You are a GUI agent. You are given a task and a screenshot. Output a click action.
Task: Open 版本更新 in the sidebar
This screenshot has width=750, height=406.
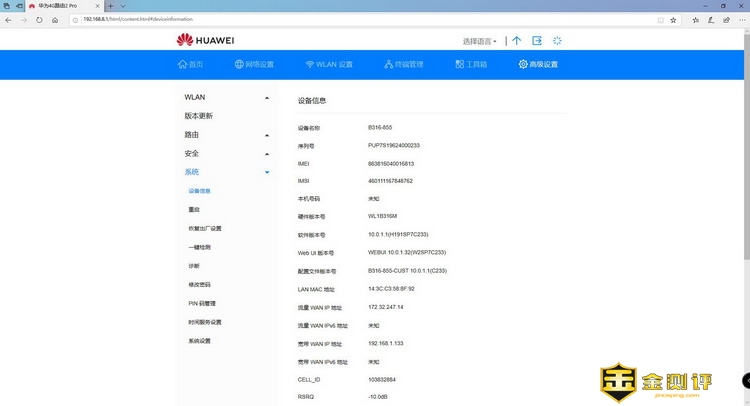[x=199, y=116]
